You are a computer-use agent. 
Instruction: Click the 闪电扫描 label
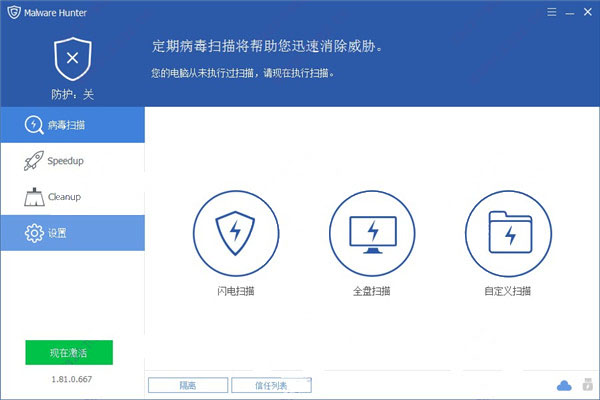pos(236,291)
